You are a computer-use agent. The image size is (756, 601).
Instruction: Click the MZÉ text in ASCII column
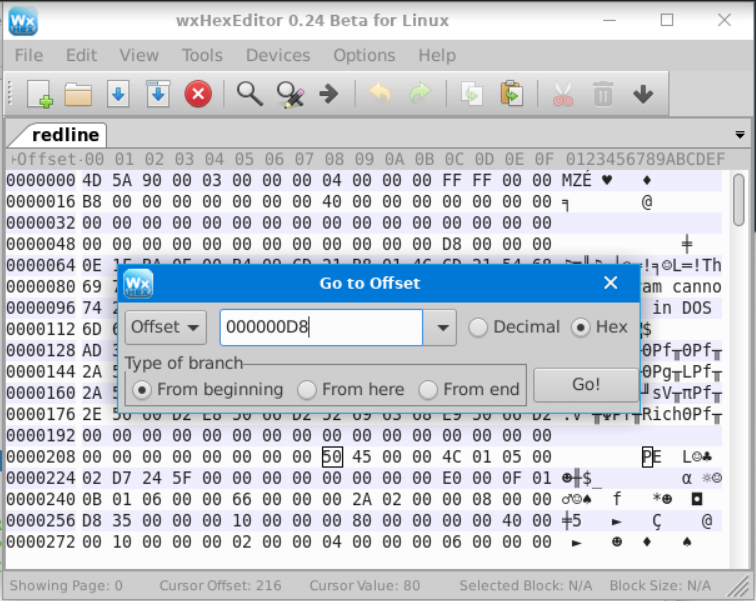(577, 181)
